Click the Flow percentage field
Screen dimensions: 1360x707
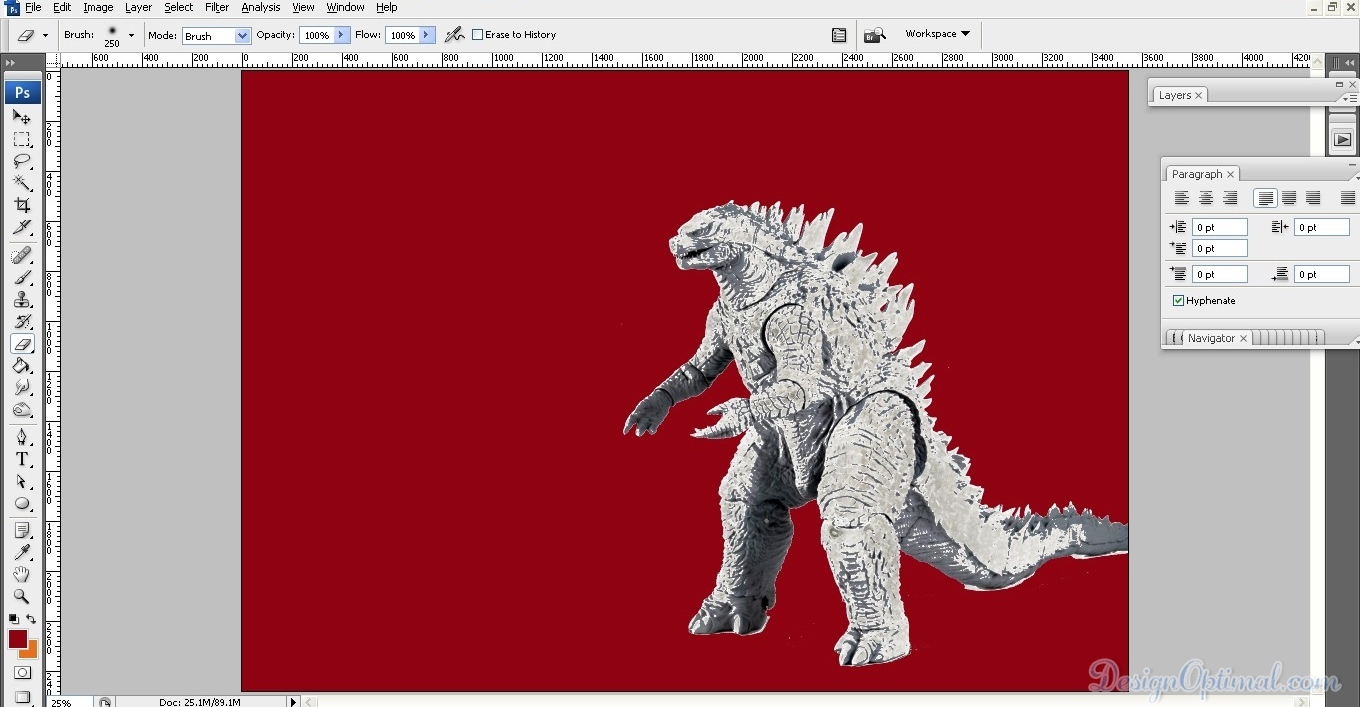coord(402,35)
